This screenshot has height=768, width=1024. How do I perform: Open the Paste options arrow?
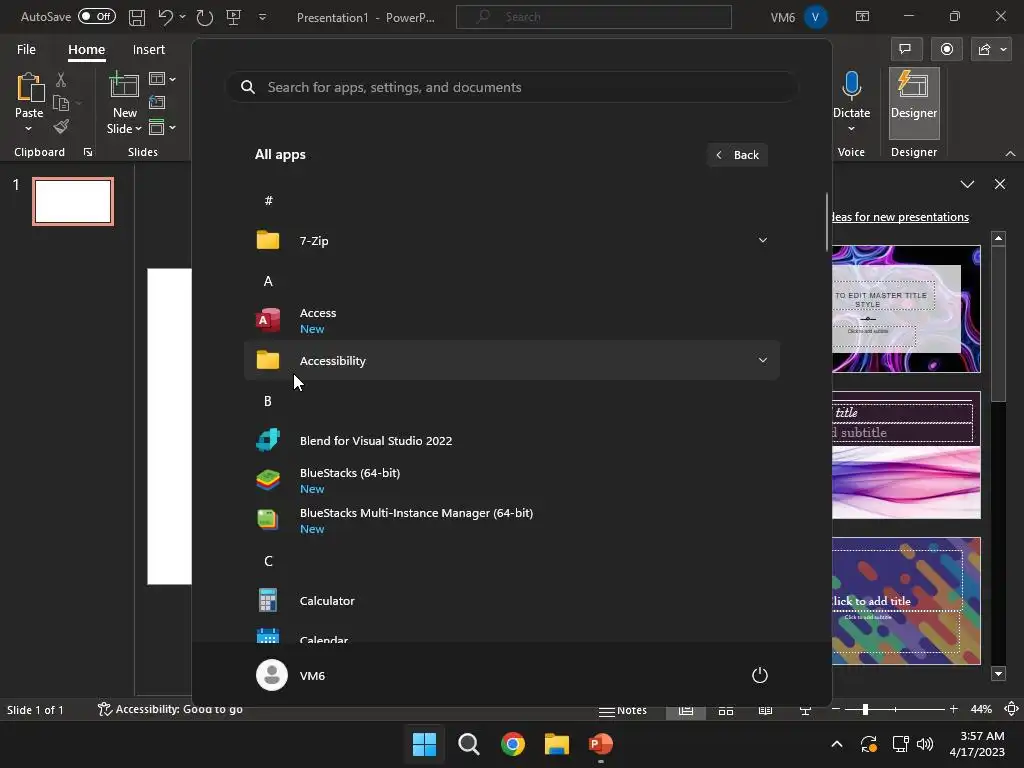[x=29, y=129]
